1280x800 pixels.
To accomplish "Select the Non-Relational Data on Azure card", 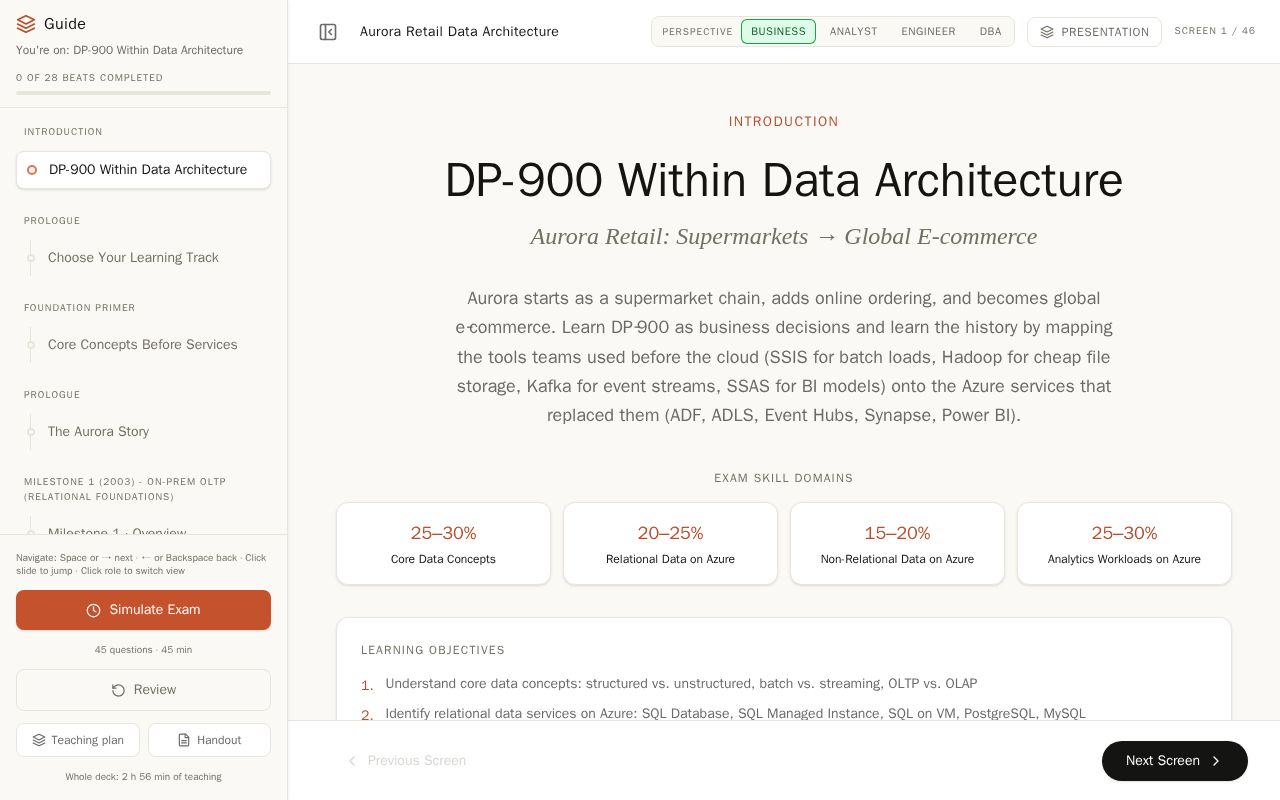I will (x=897, y=544).
